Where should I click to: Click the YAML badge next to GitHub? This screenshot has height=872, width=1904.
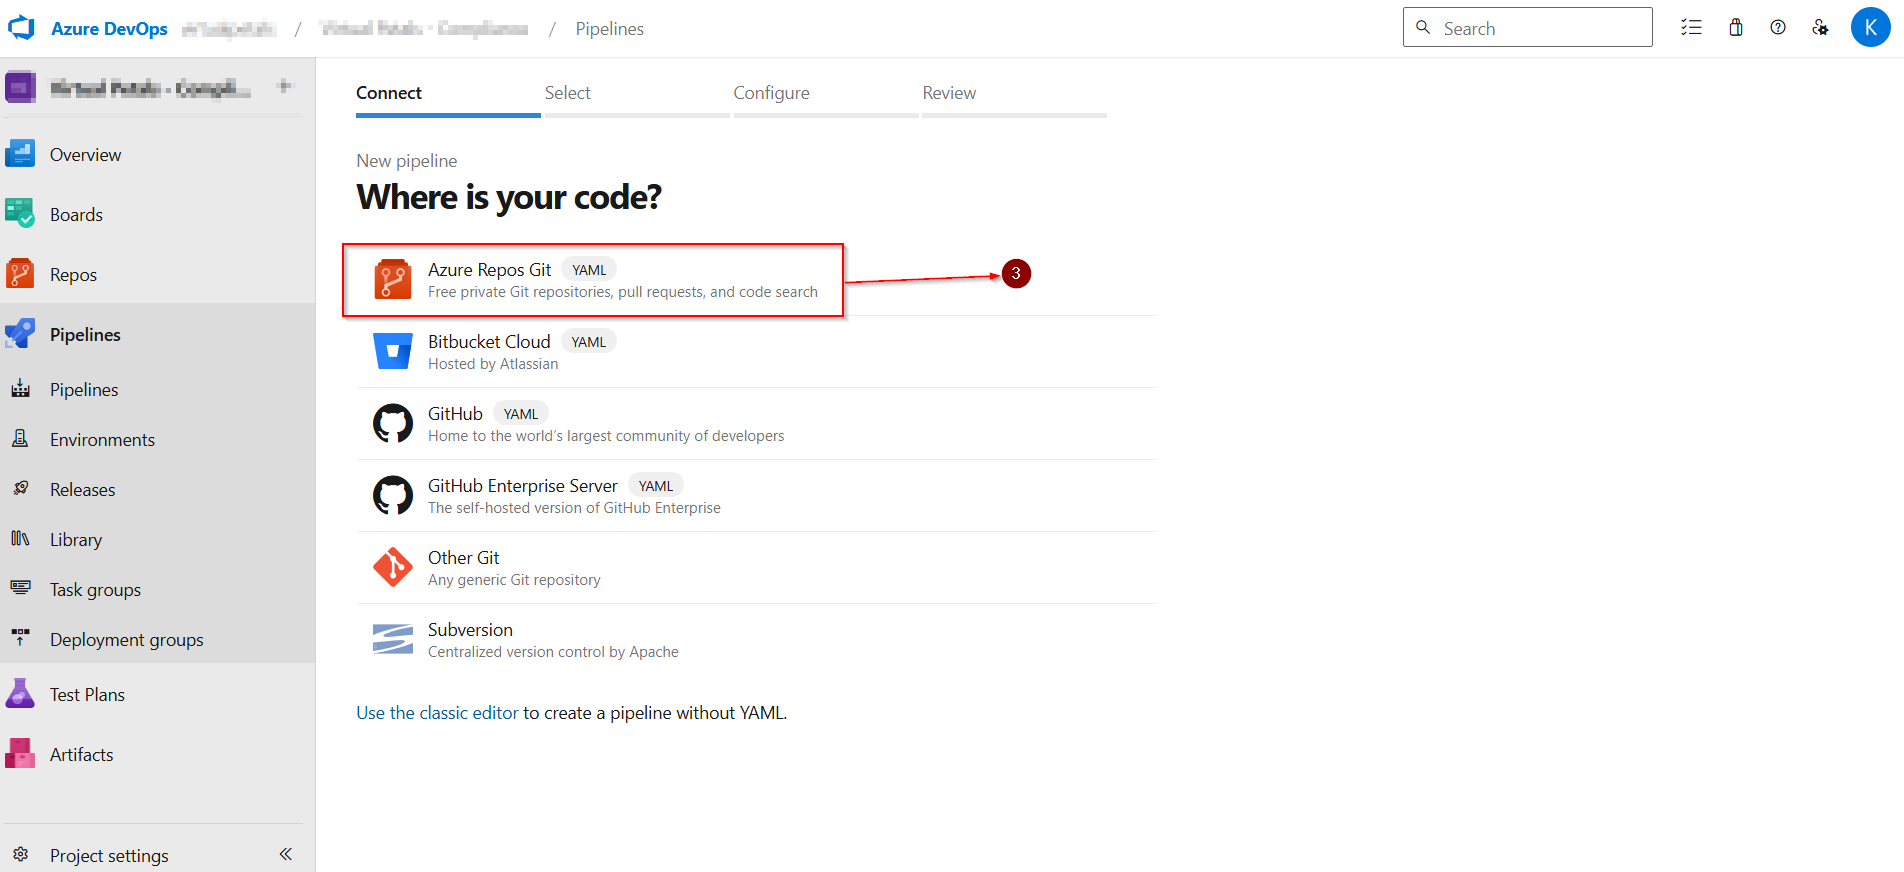pyautogui.click(x=521, y=414)
